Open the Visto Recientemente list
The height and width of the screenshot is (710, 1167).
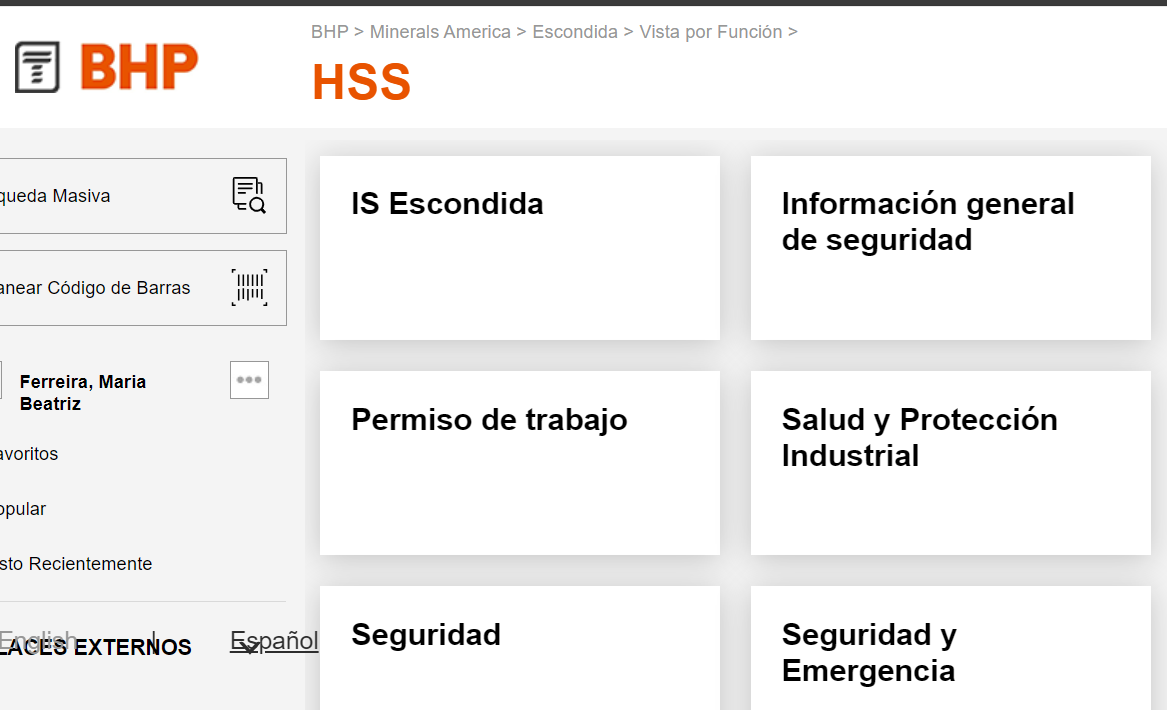[76, 563]
